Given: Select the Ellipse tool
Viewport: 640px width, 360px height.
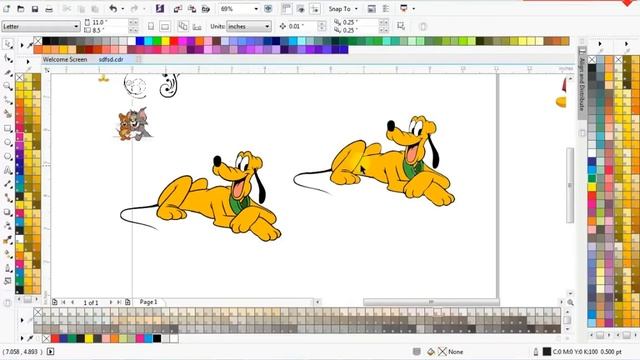Looking at the screenshot, I should click(x=8, y=142).
